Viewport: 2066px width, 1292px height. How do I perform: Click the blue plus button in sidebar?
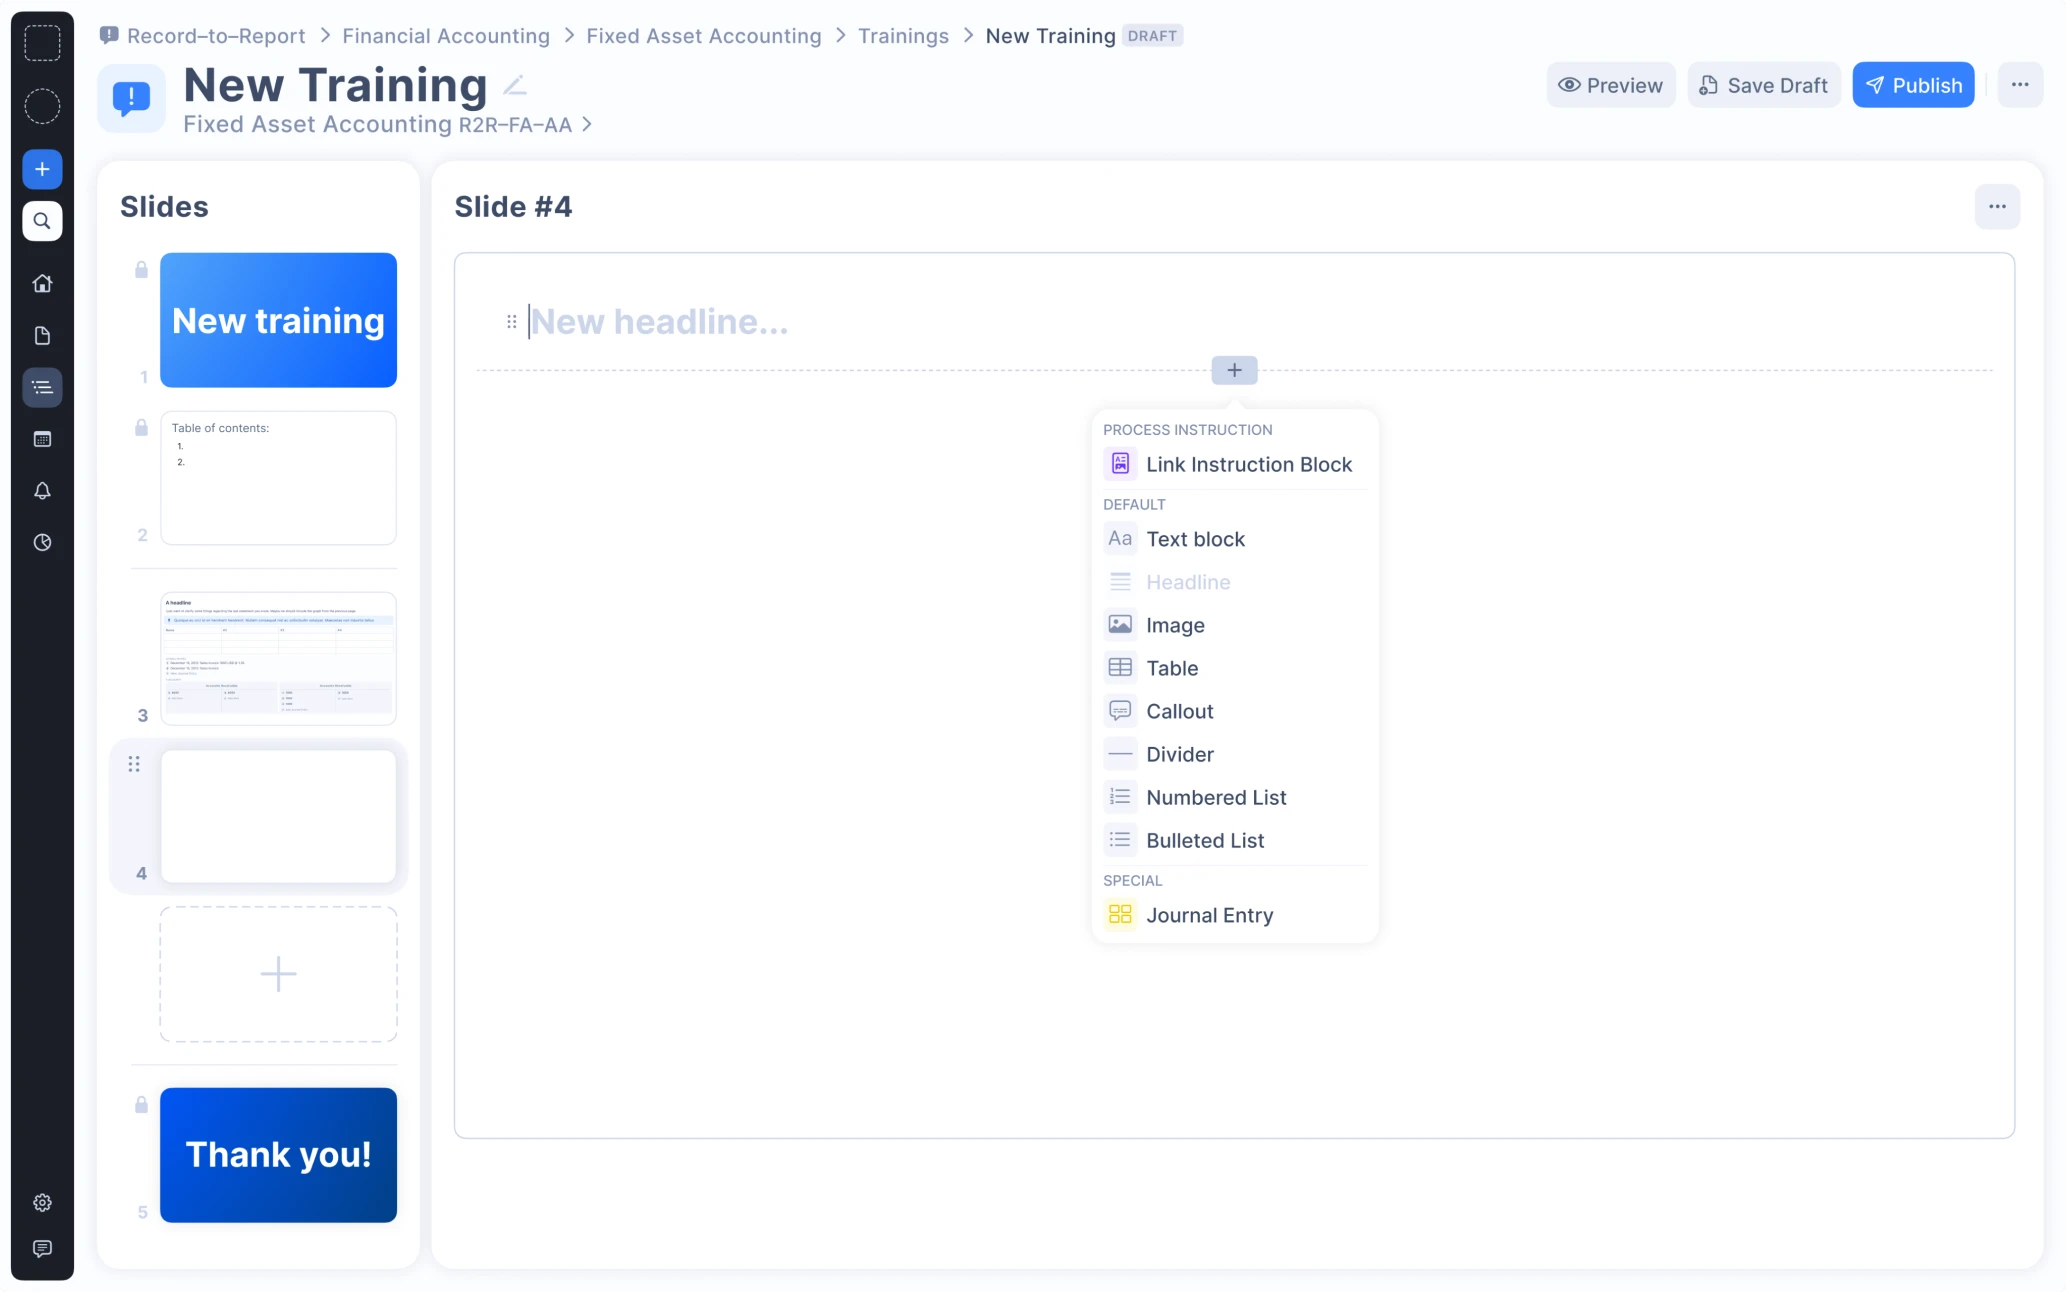click(x=42, y=169)
